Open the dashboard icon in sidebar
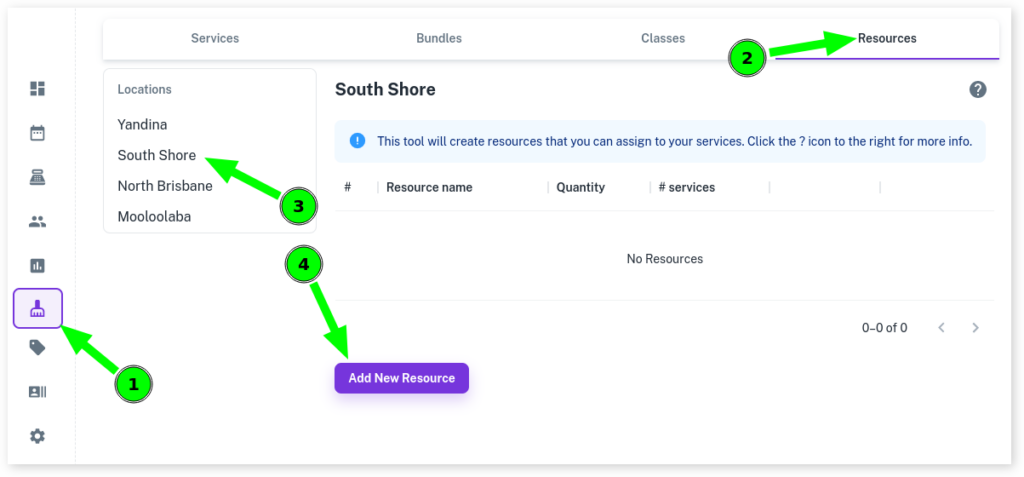1024x477 pixels. (x=38, y=89)
